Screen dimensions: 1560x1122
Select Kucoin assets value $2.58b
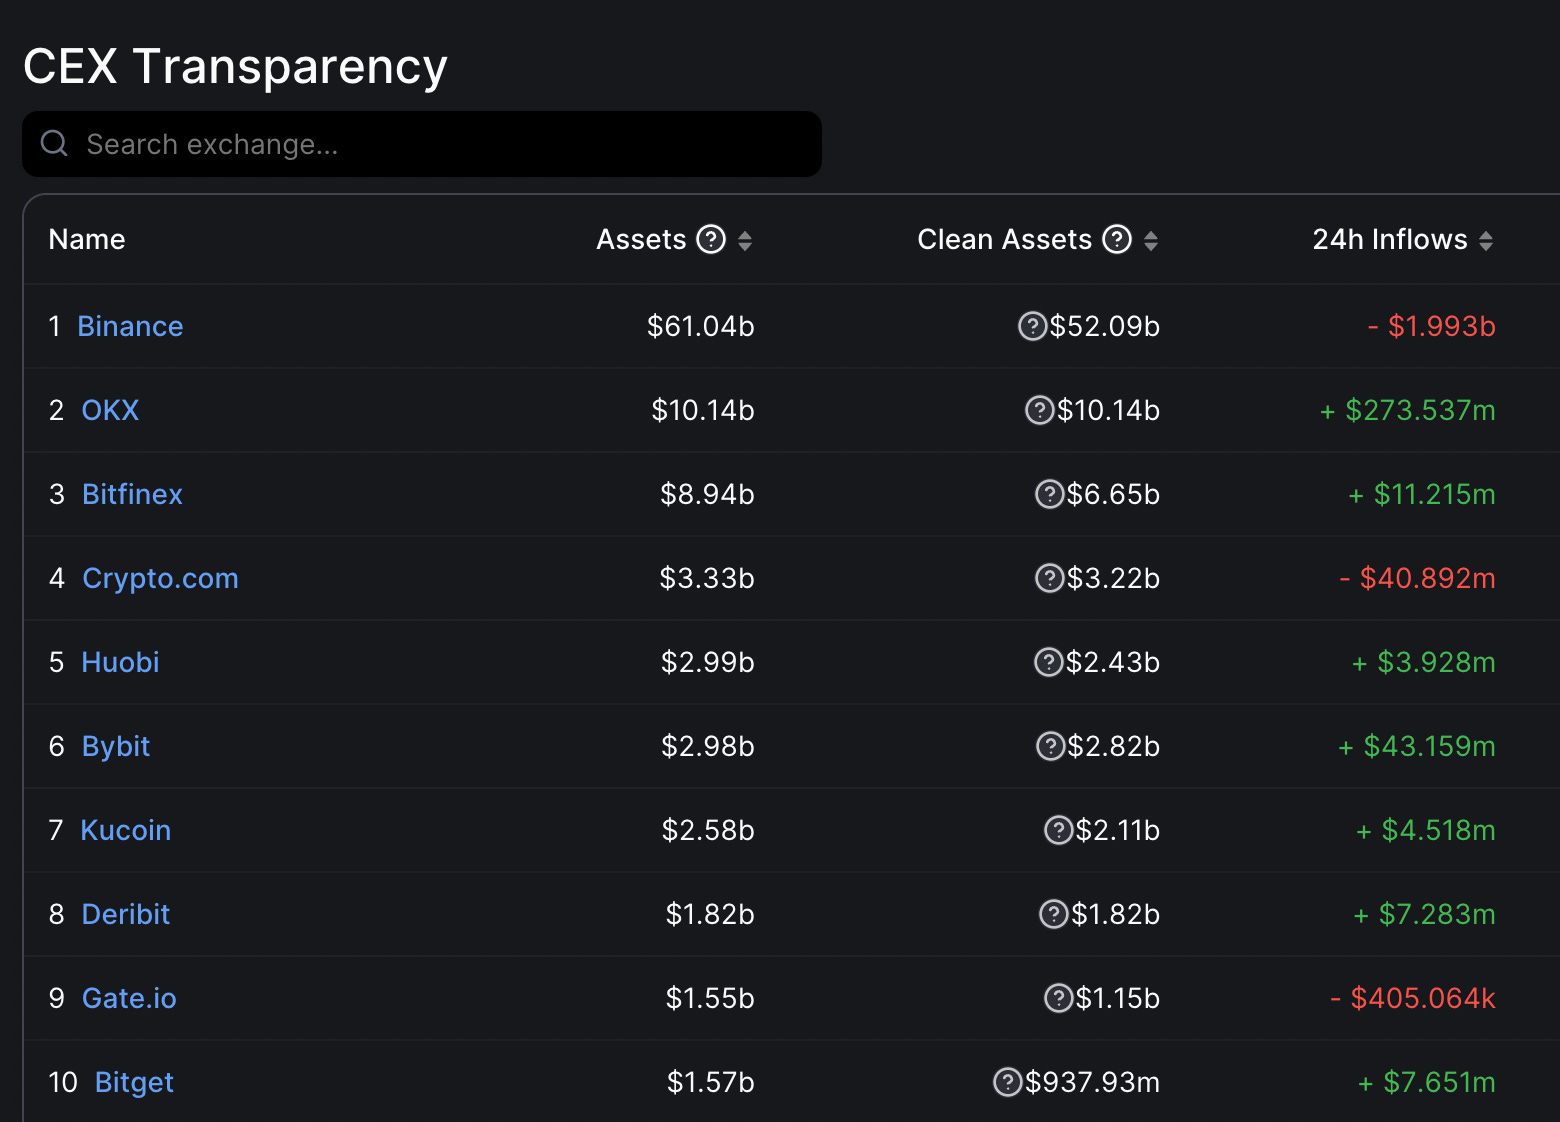tap(708, 830)
